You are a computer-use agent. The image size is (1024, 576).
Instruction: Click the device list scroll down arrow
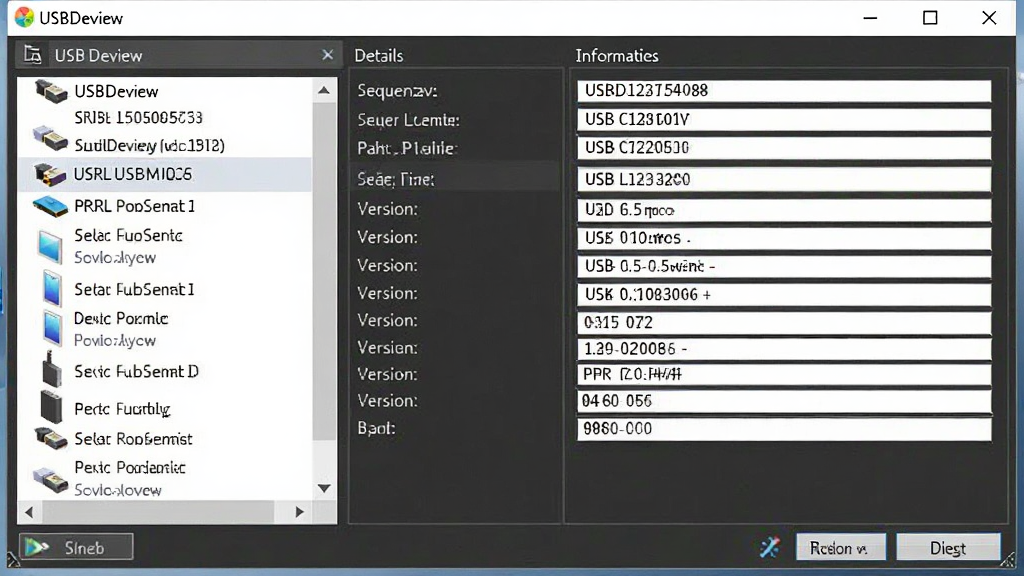[x=324, y=488]
